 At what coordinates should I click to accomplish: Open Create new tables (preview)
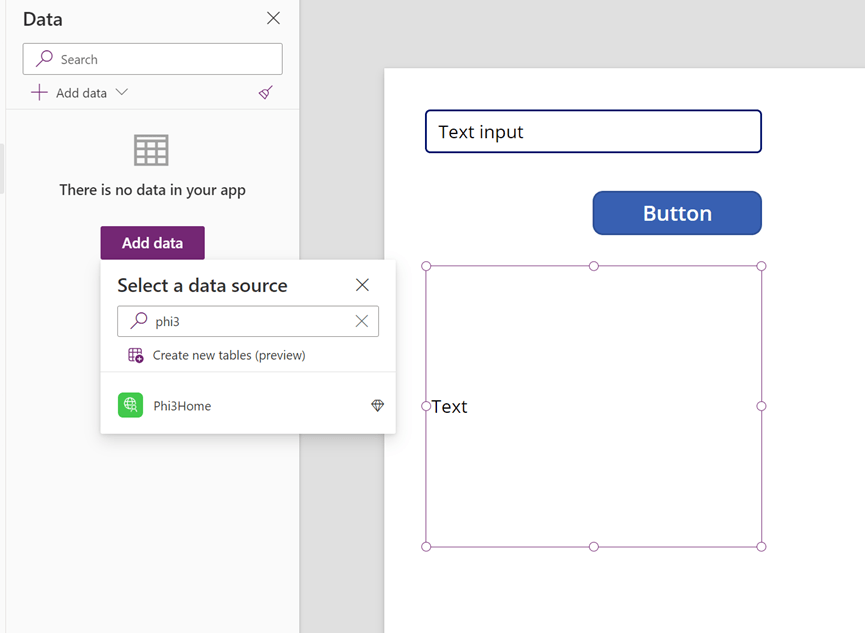point(229,355)
